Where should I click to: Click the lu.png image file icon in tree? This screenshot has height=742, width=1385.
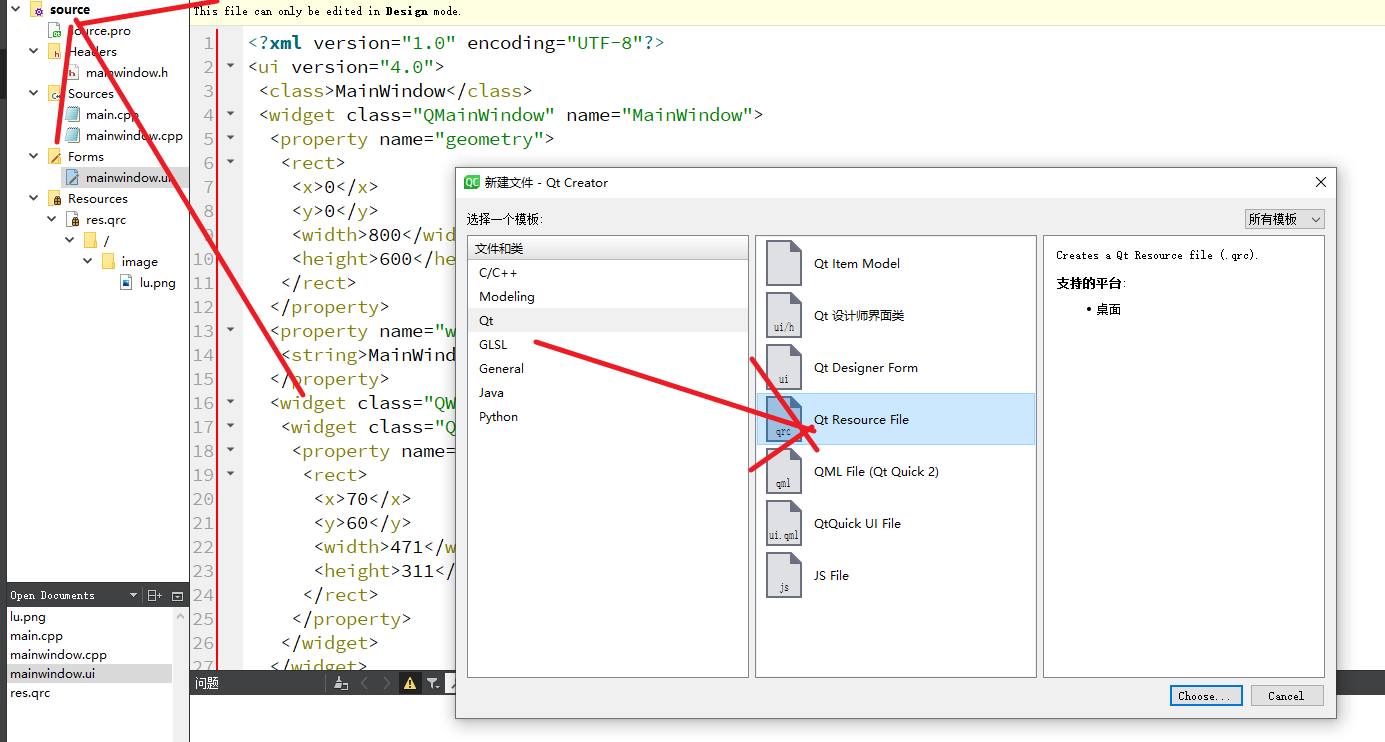click(126, 283)
